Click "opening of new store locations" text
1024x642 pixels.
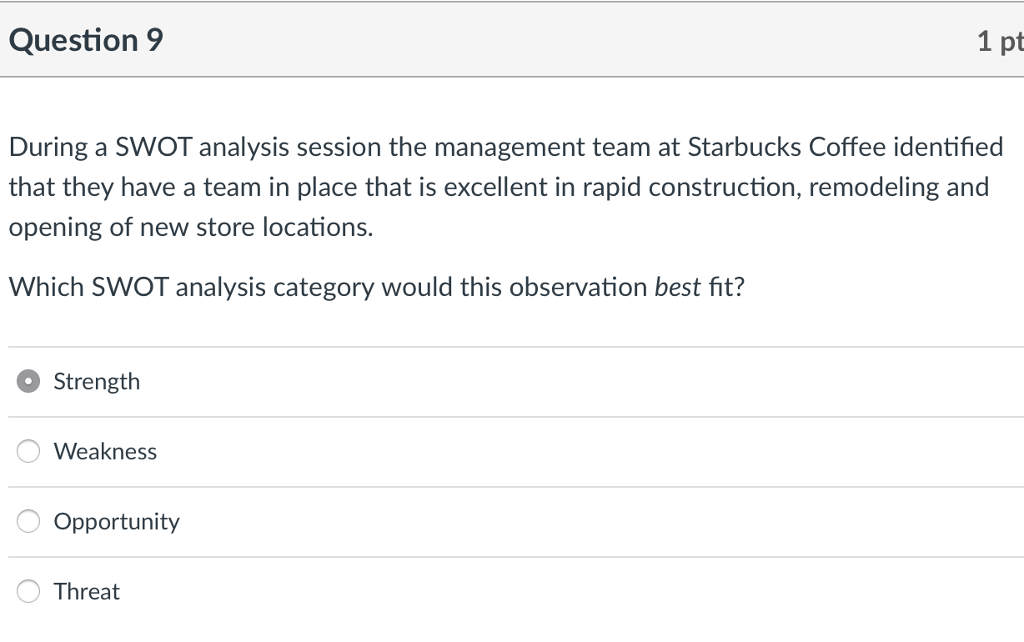(x=190, y=228)
